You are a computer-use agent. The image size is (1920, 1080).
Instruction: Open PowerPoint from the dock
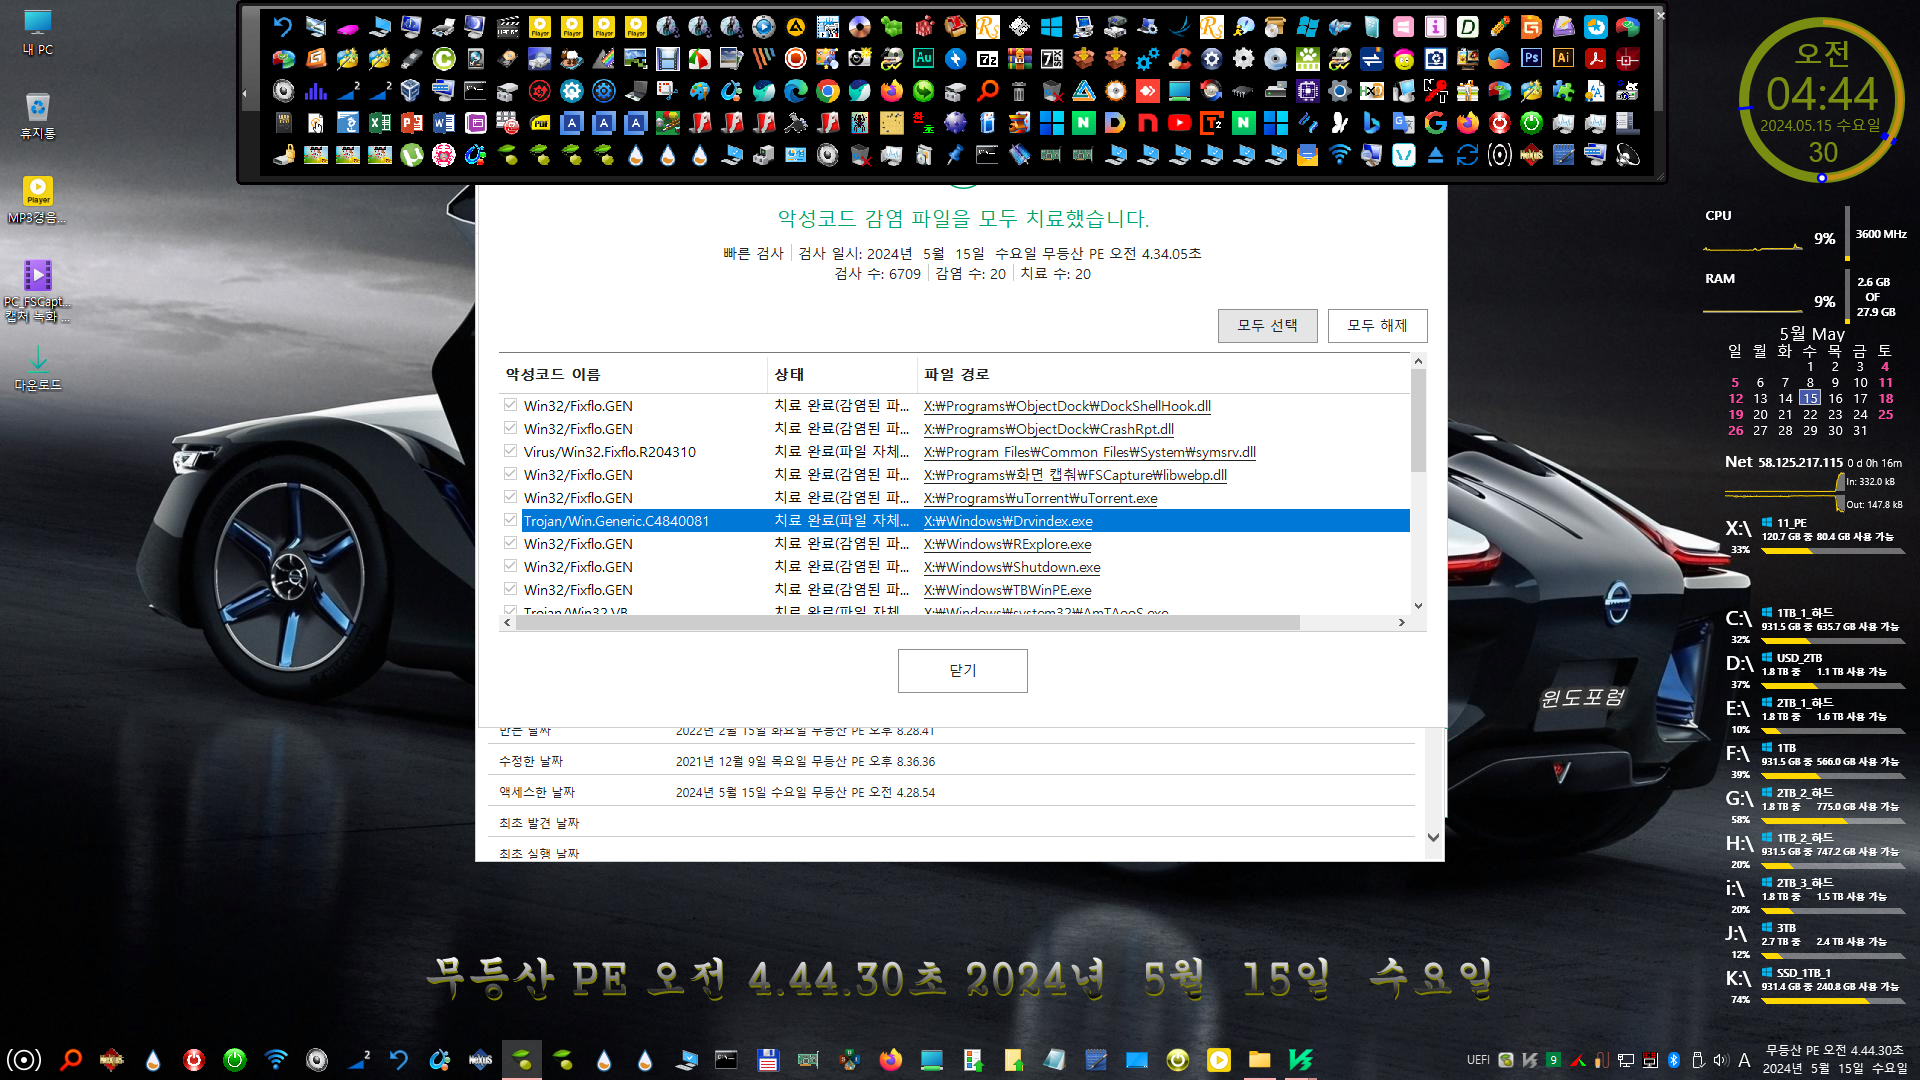[x=412, y=123]
